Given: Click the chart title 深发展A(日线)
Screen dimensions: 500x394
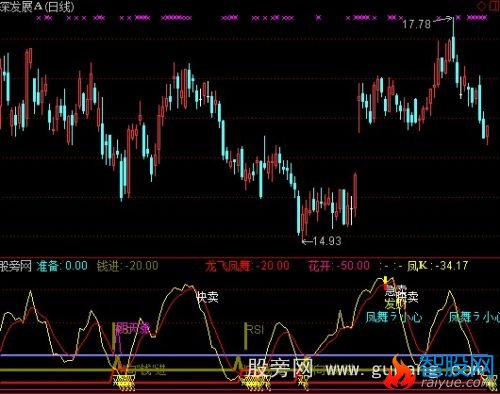Looking at the screenshot, I should tap(37, 7).
